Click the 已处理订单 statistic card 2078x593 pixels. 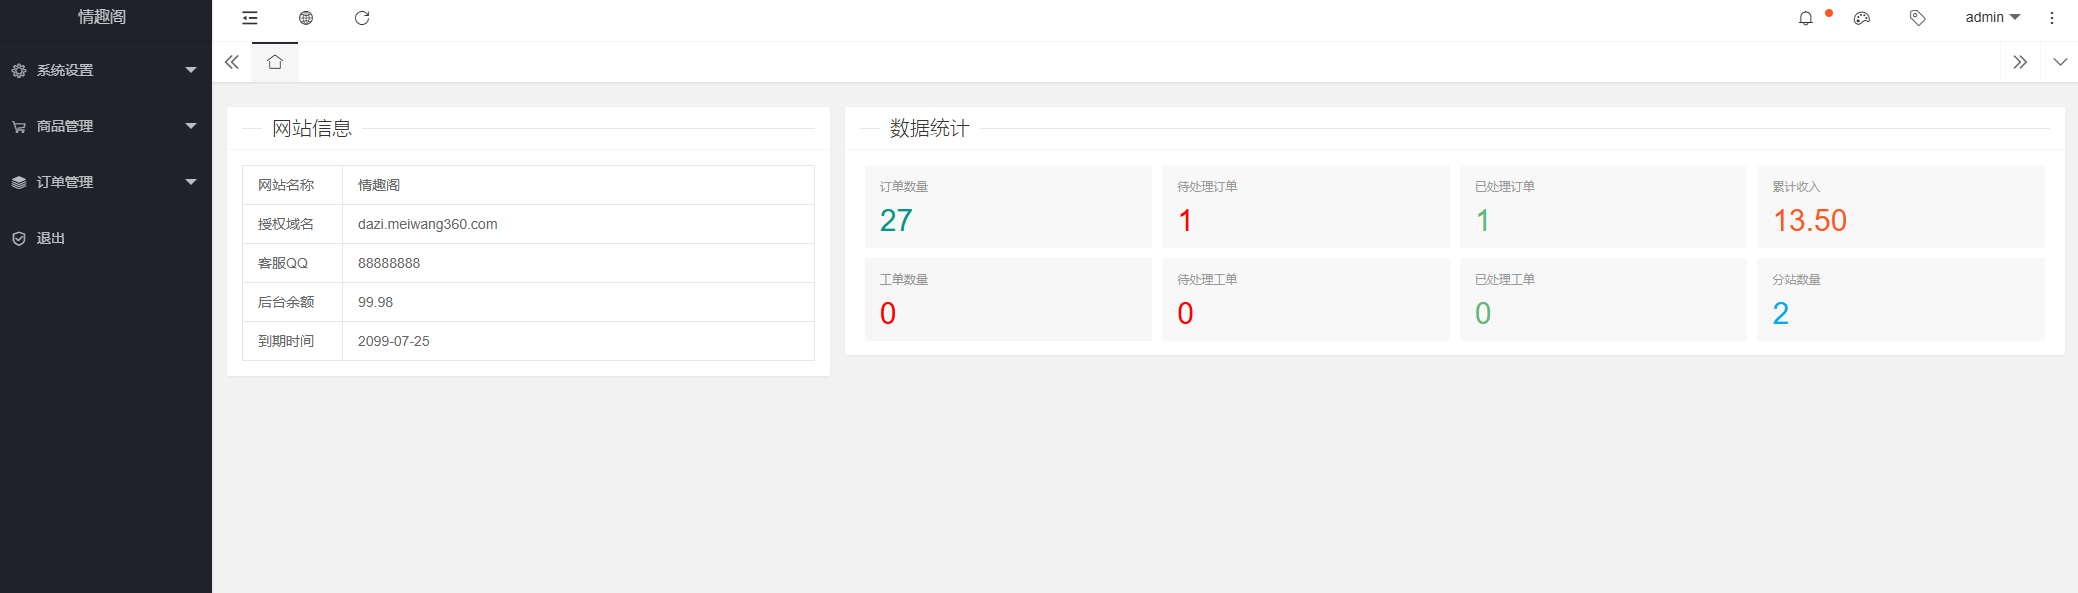(x=1603, y=206)
